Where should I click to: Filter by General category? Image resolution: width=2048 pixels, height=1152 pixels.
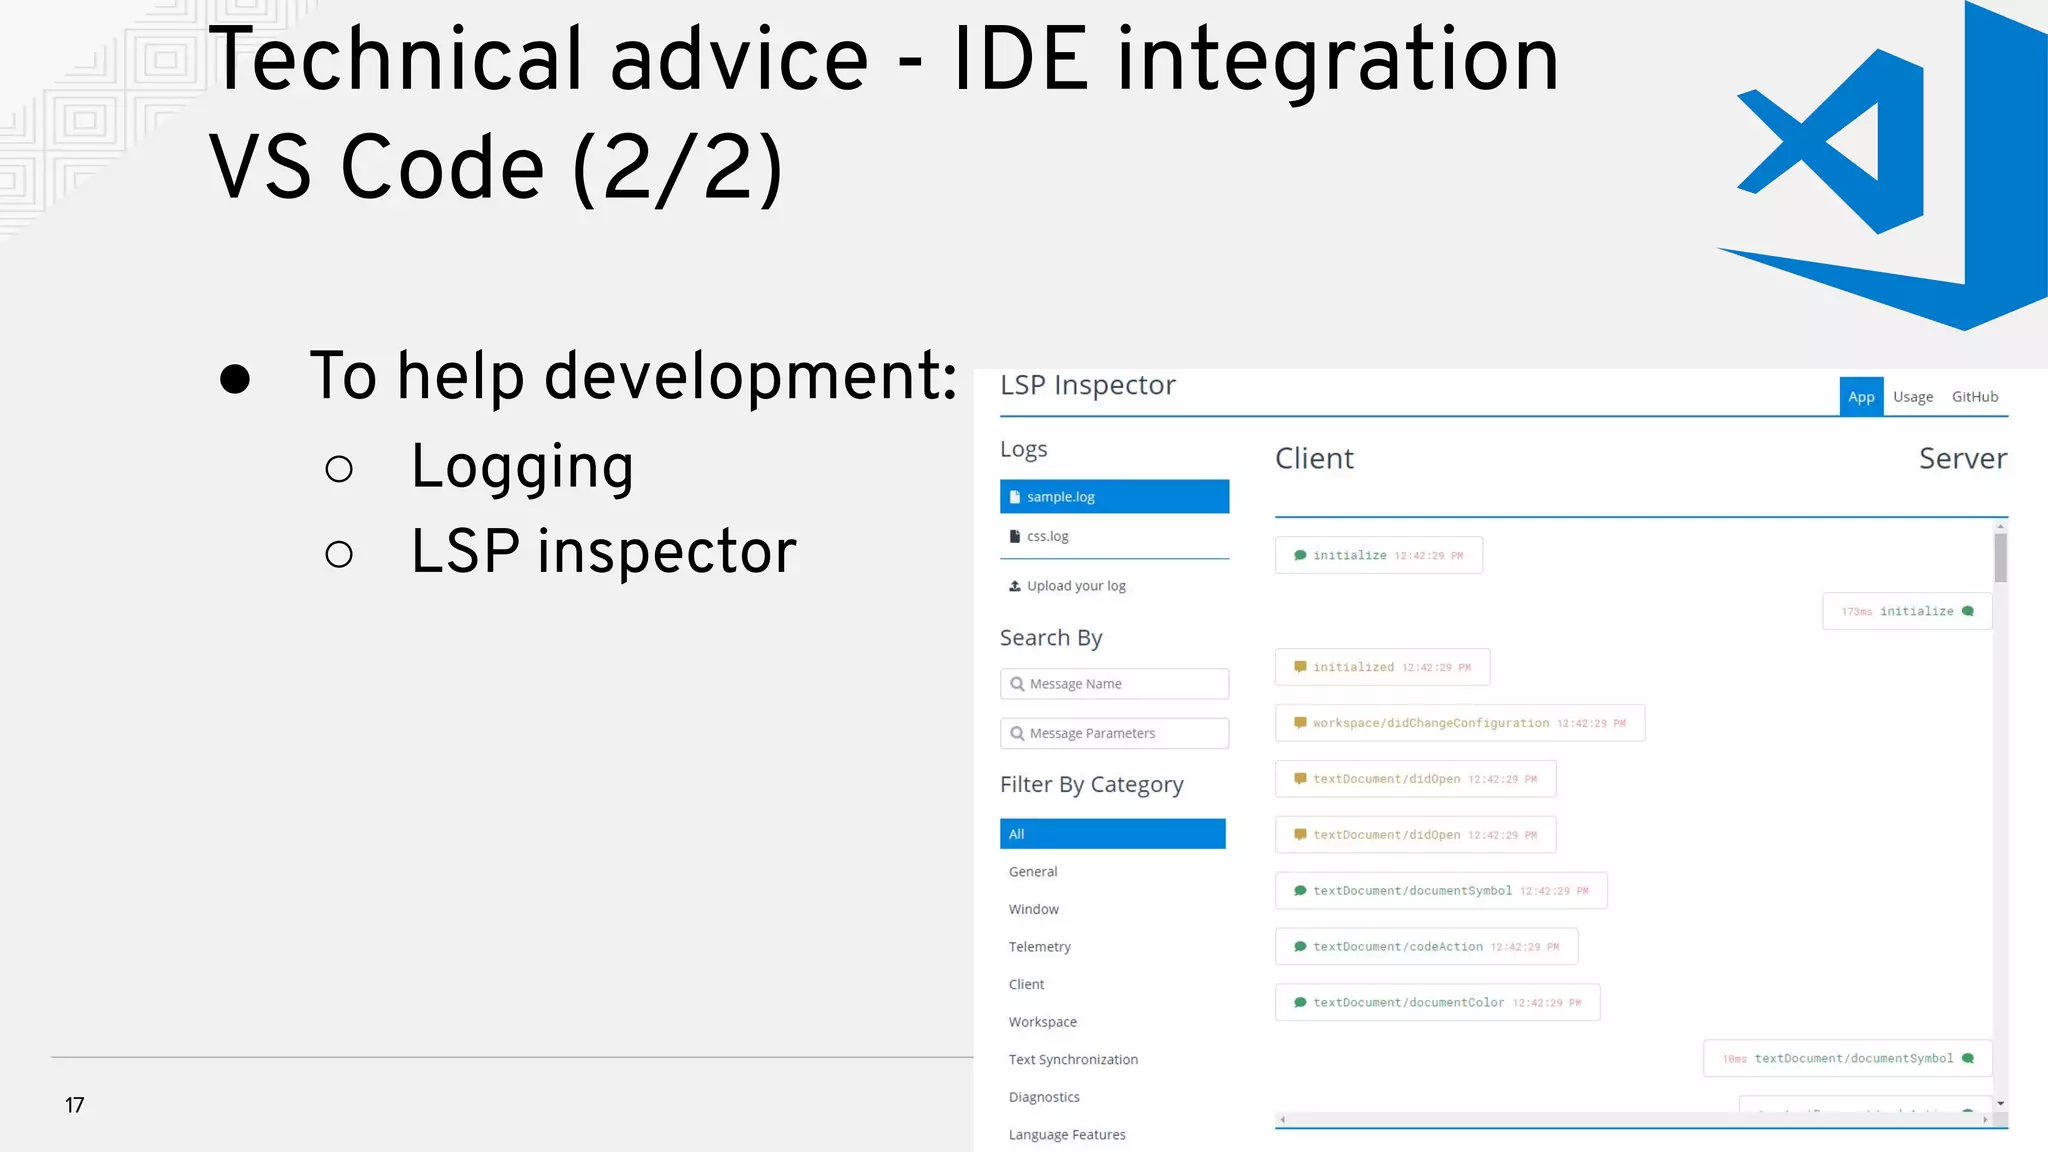click(1033, 872)
